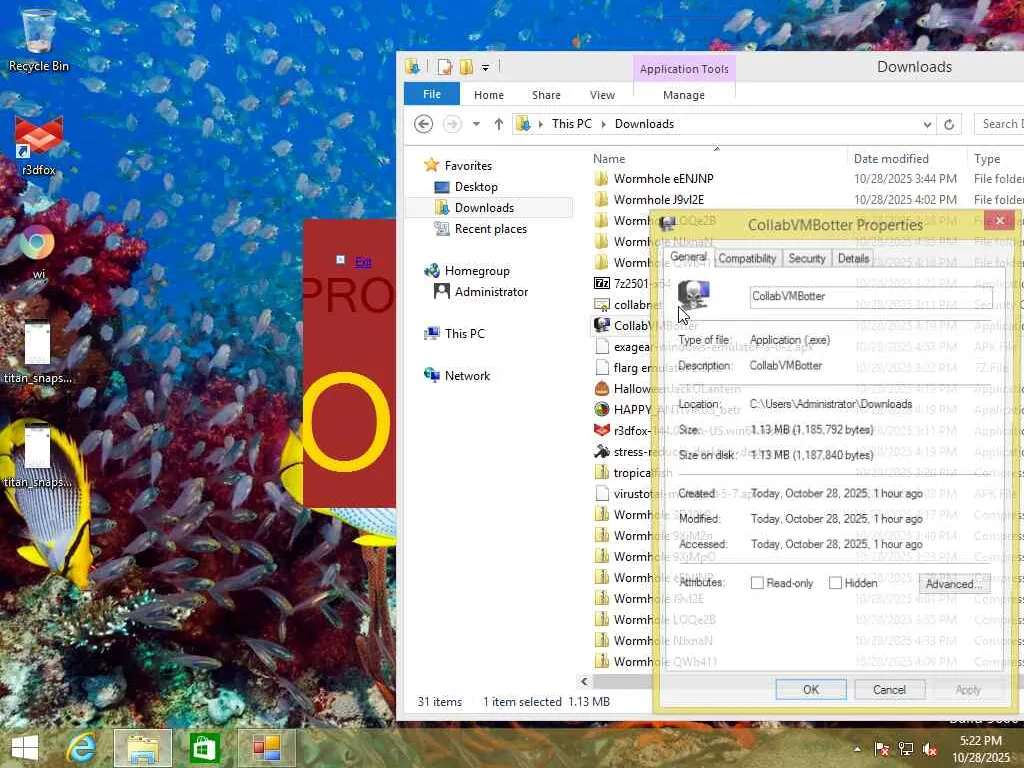Switch to Security tab in Properties
The width and height of the screenshot is (1024, 768).
tap(807, 259)
